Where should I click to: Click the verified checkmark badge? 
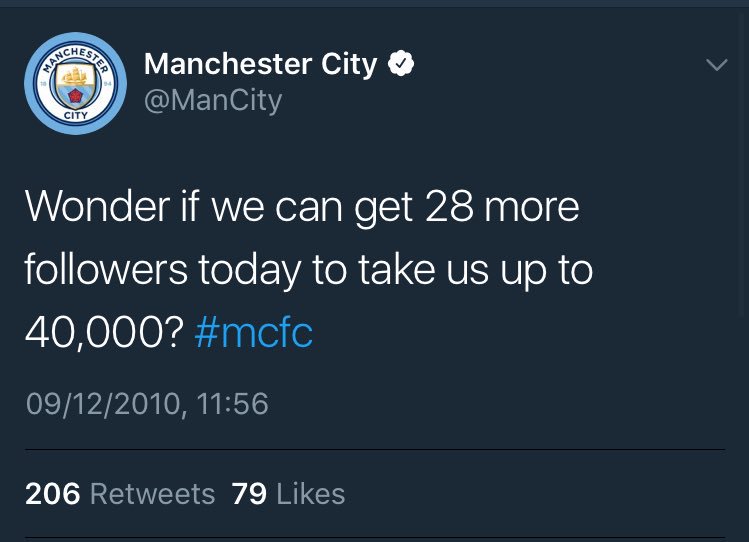[400, 64]
